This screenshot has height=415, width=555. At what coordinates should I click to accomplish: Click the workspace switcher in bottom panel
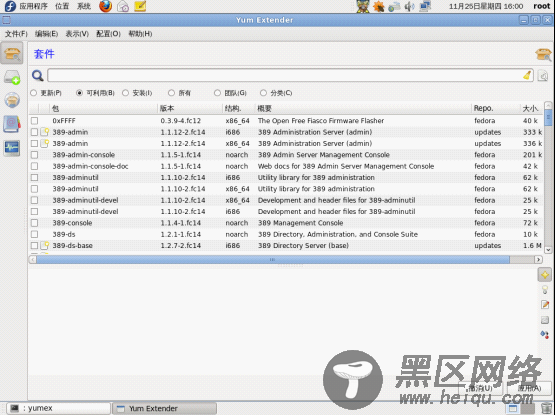pos(520,408)
